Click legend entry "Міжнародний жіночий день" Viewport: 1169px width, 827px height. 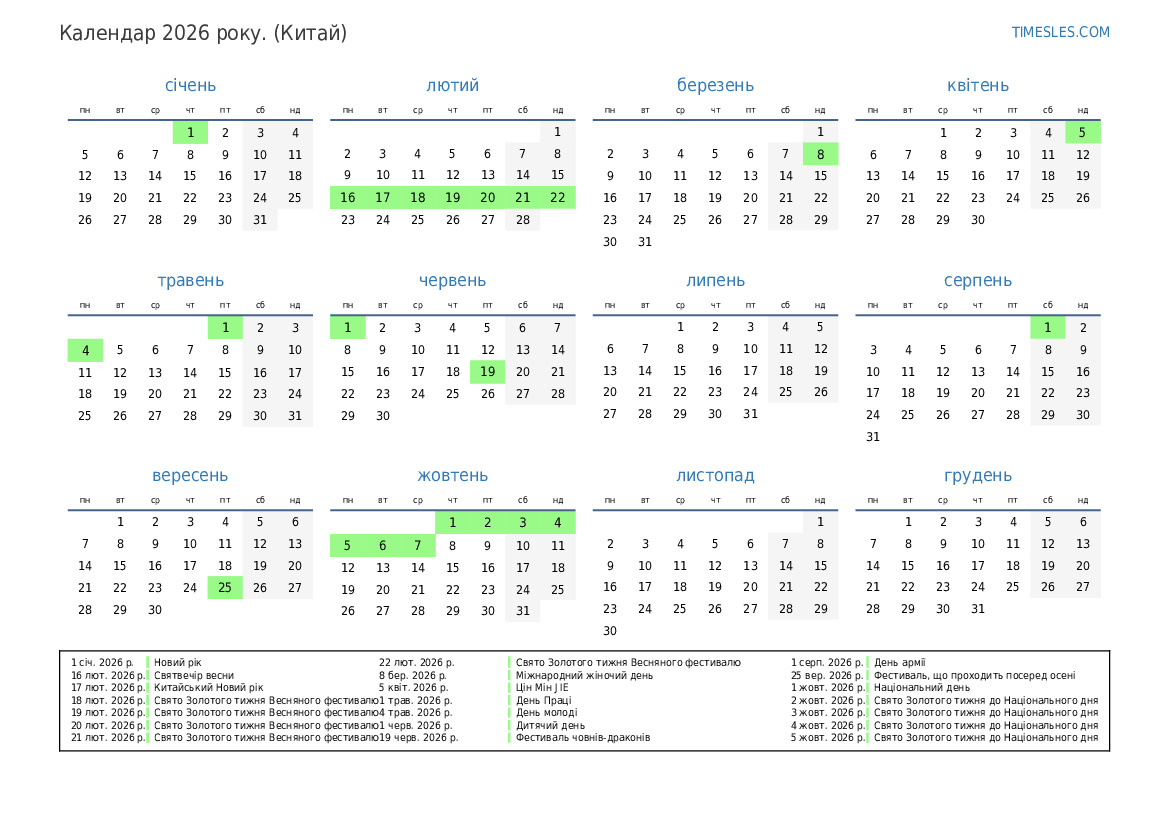[x=584, y=676]
